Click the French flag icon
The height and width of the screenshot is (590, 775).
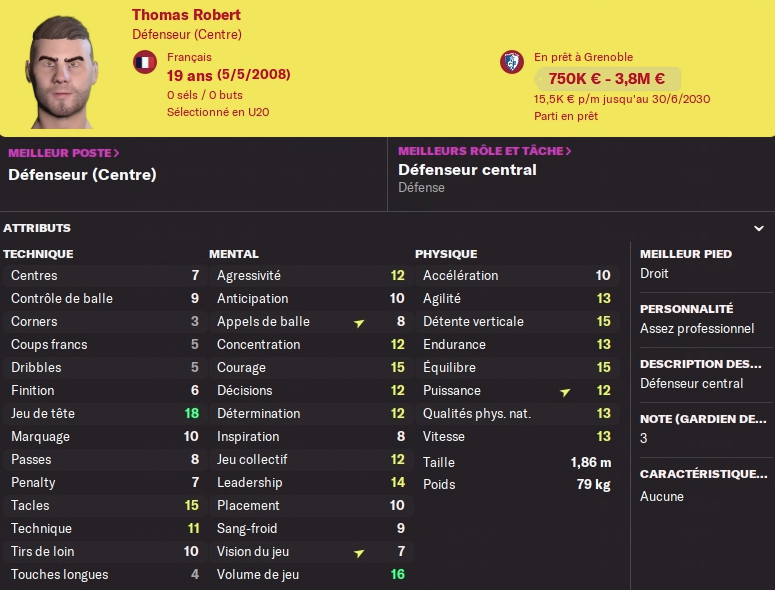coord(145,62)
